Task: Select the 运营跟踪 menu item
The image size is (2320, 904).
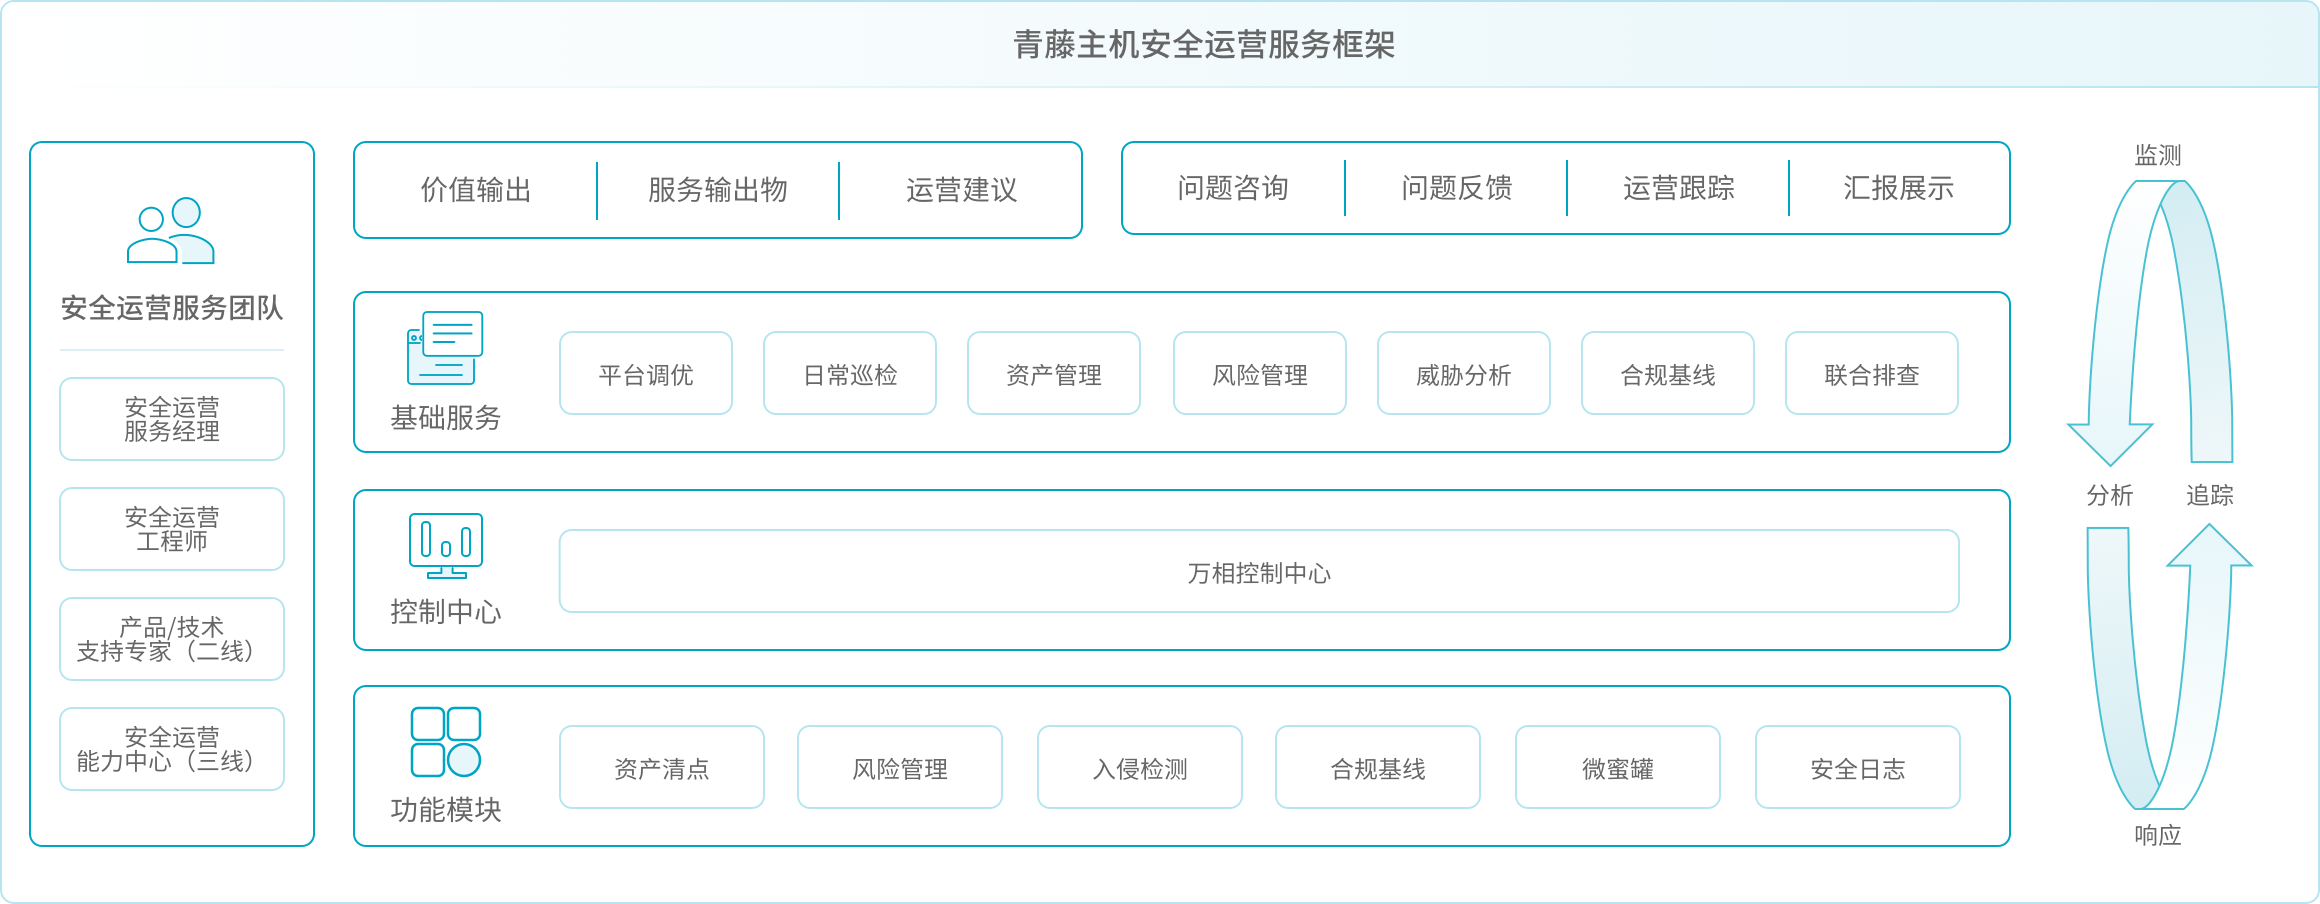Action: (x=1677, y=188)
